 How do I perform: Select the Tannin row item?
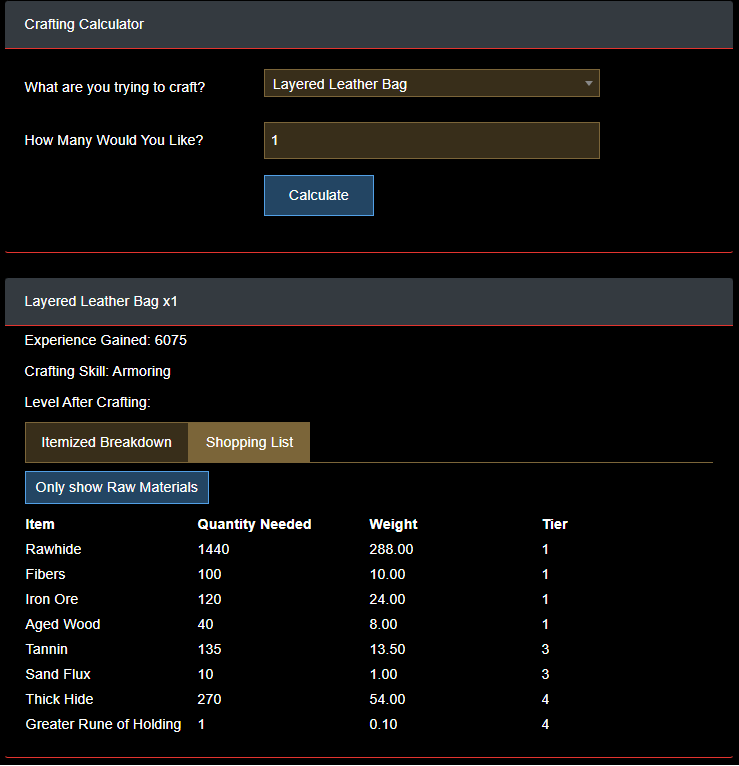(47, 649)
